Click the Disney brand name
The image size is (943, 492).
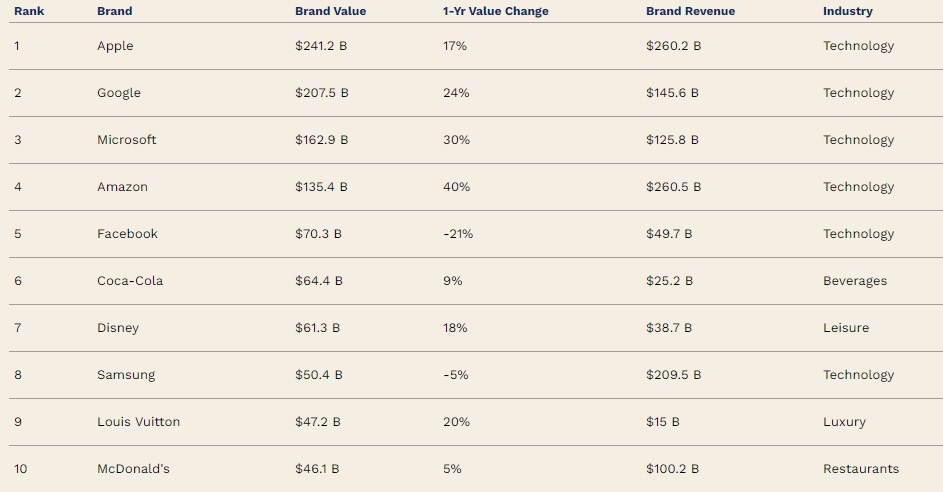[x=118, y=328]
